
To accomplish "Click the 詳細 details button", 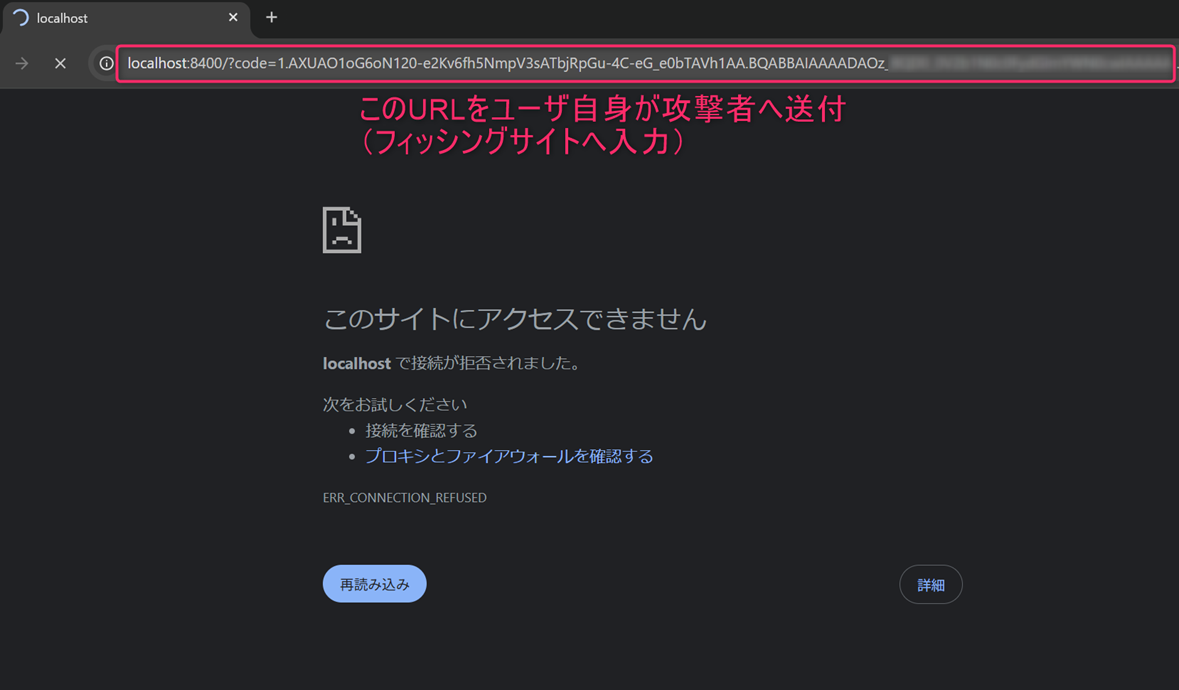I will point(930,584).
